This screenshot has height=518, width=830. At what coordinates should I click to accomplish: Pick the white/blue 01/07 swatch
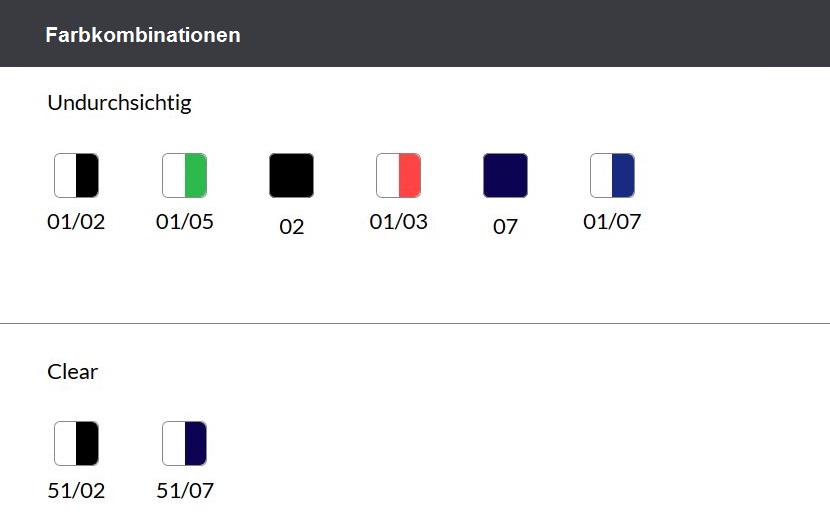point(612,176)
